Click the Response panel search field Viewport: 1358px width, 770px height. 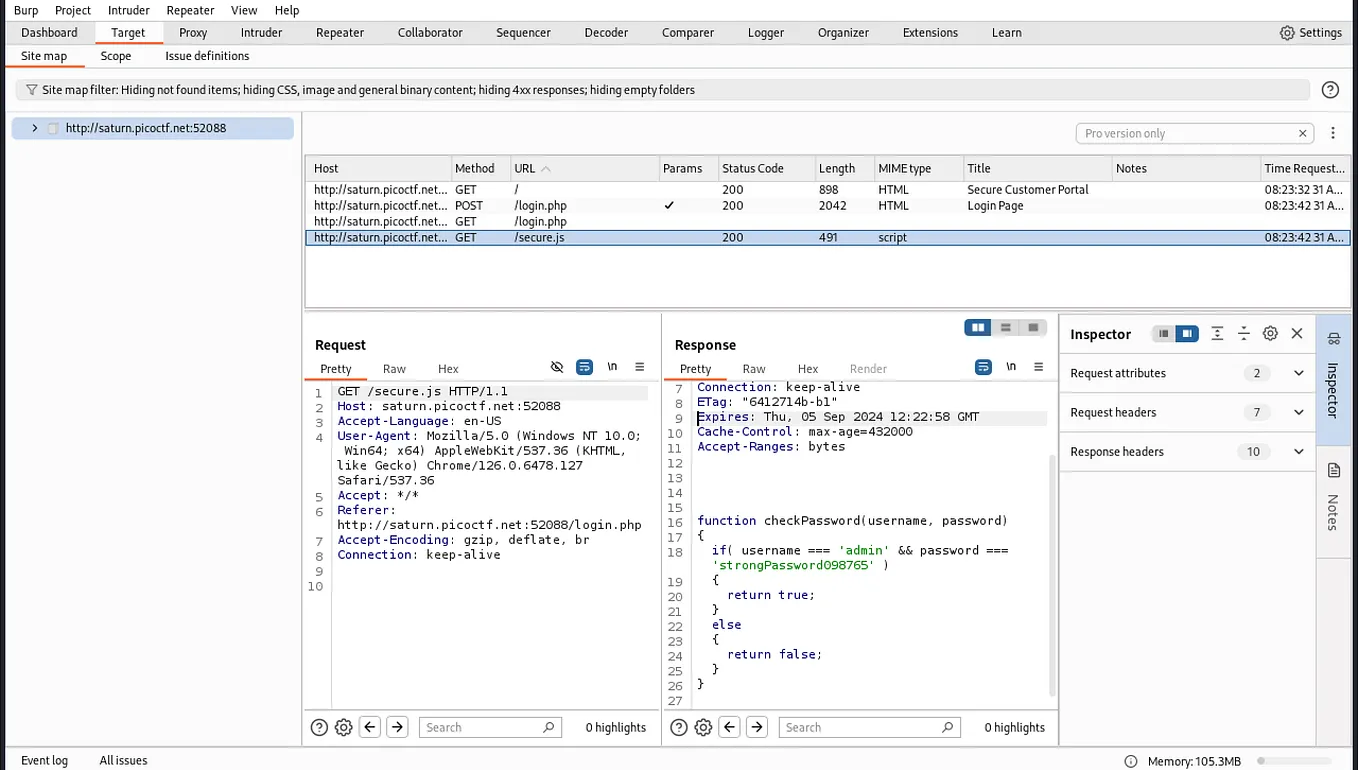coord(868,727)
